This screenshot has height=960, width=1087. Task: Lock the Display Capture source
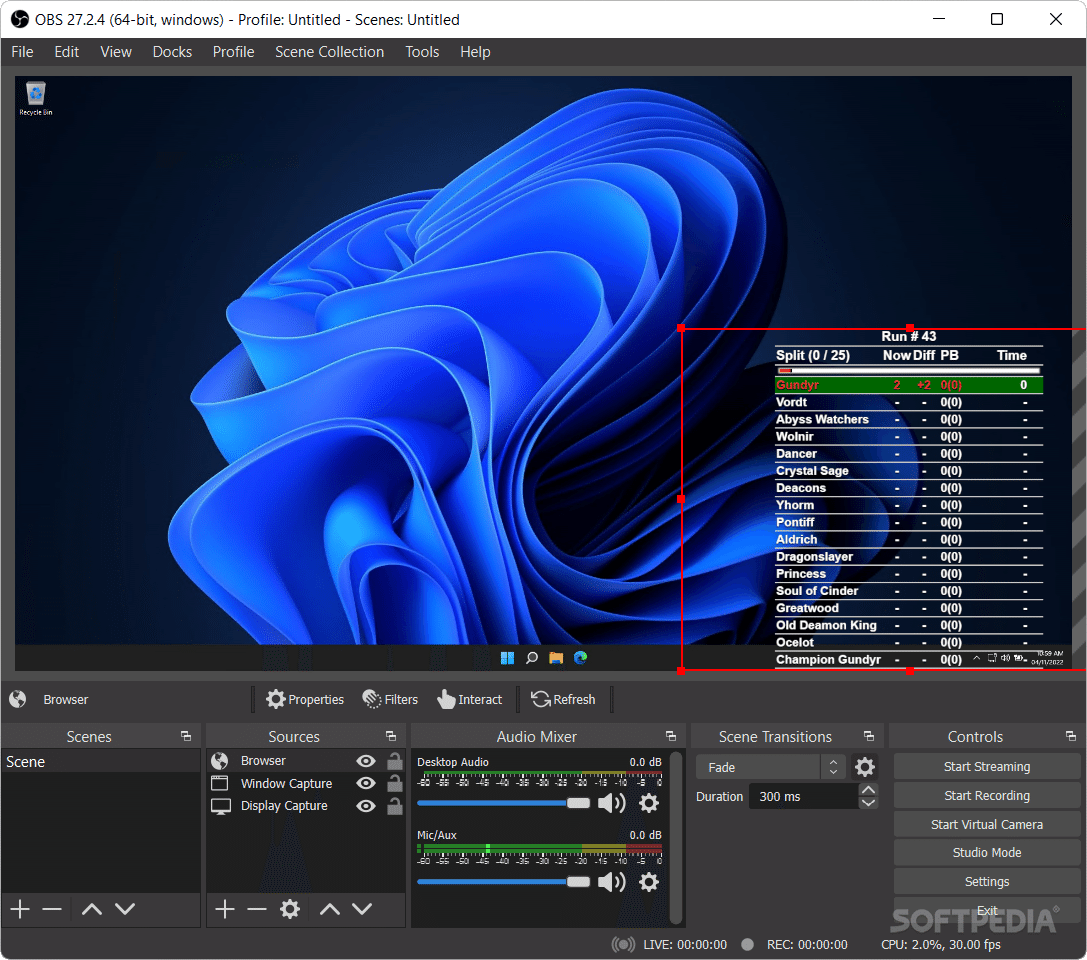394,806
